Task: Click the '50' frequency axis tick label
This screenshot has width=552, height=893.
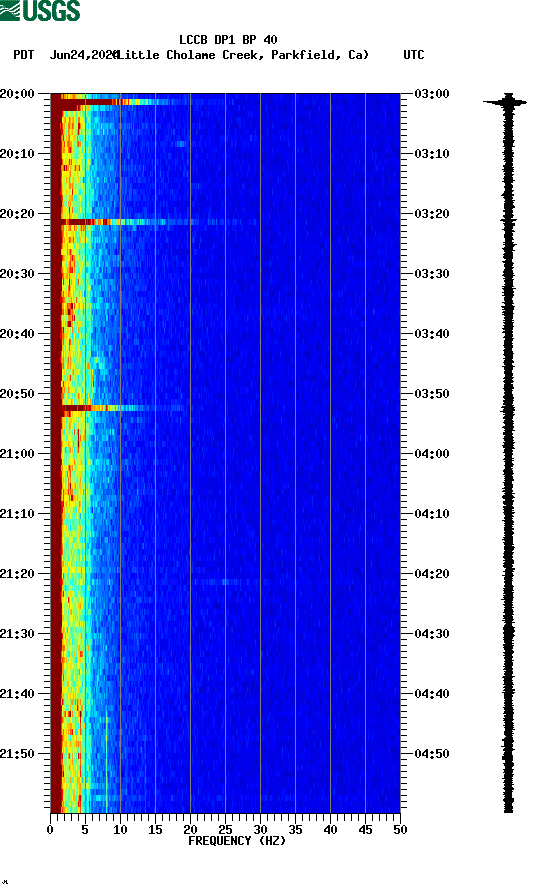Action: (x=400, y=830)
